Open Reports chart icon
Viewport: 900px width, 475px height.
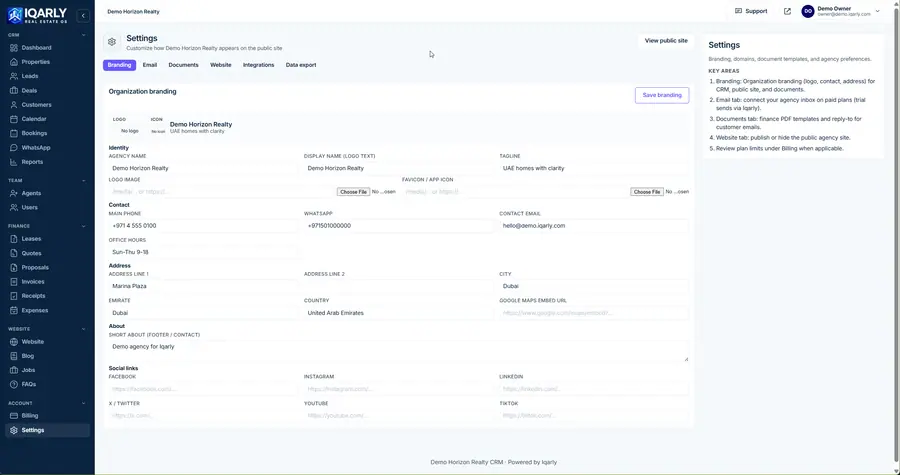[14, 162]
